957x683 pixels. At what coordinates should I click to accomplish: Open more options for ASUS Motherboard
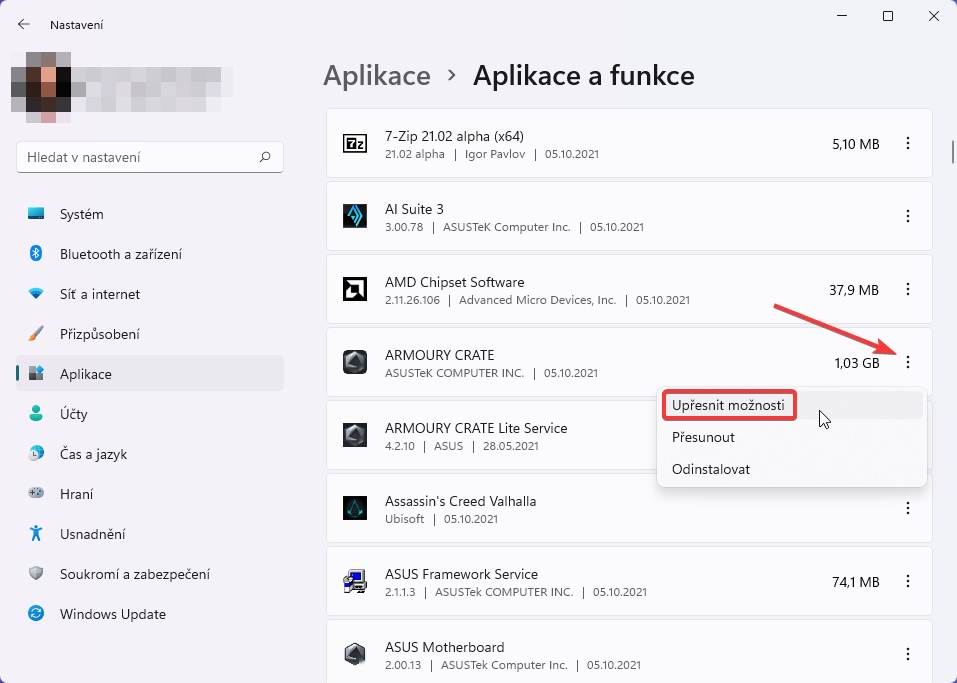[908, 654]
